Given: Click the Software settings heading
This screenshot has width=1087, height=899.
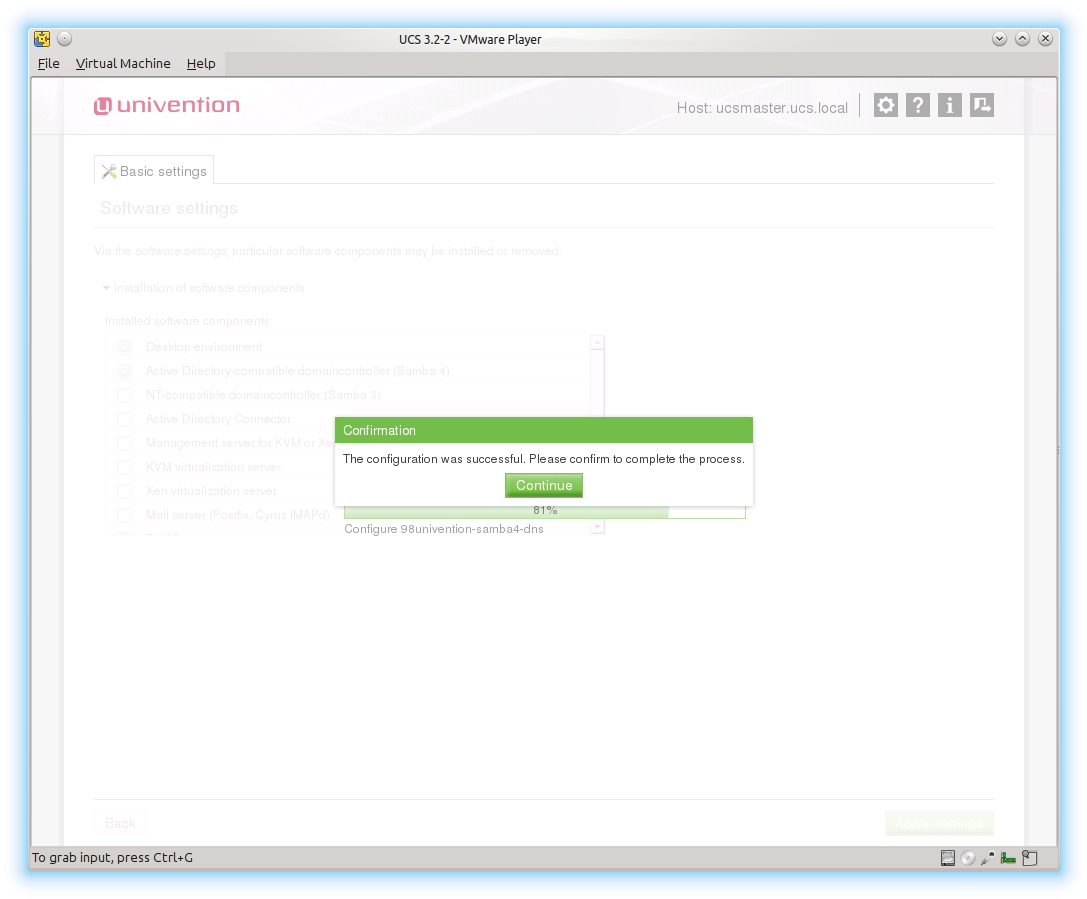Looking at the screenshot, I should coord(168,209).
